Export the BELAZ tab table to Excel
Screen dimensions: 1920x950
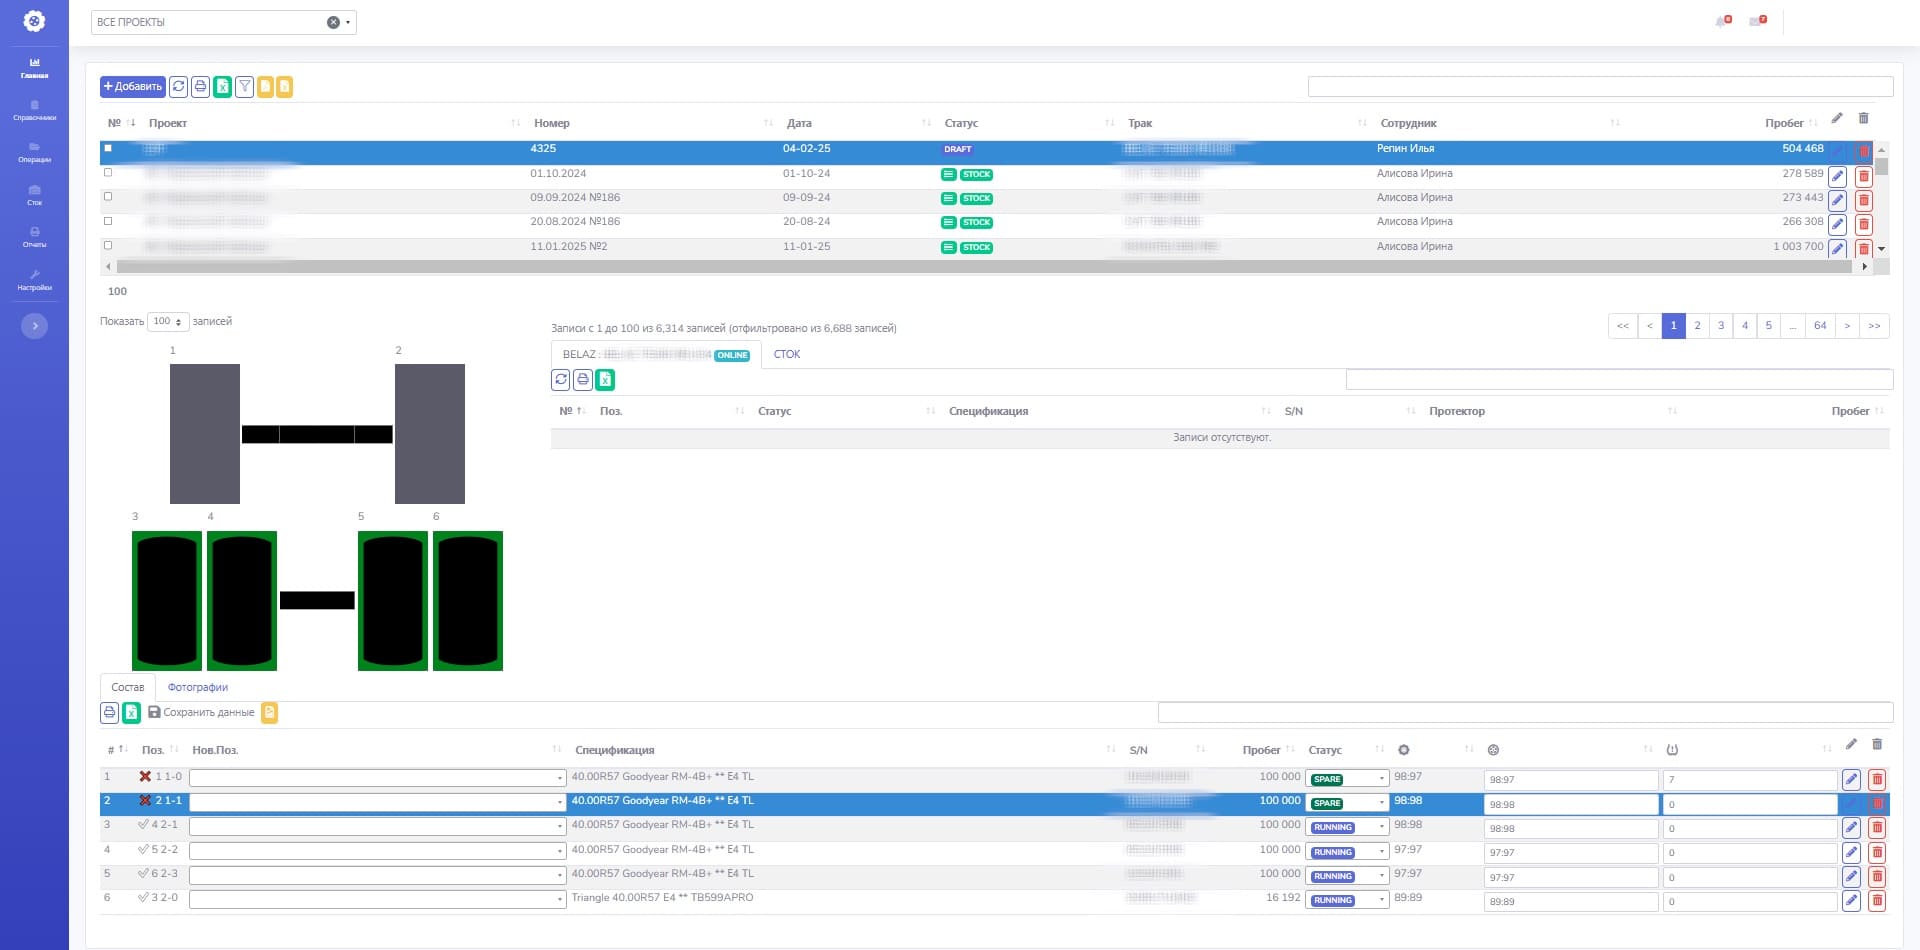pos(605,380)
